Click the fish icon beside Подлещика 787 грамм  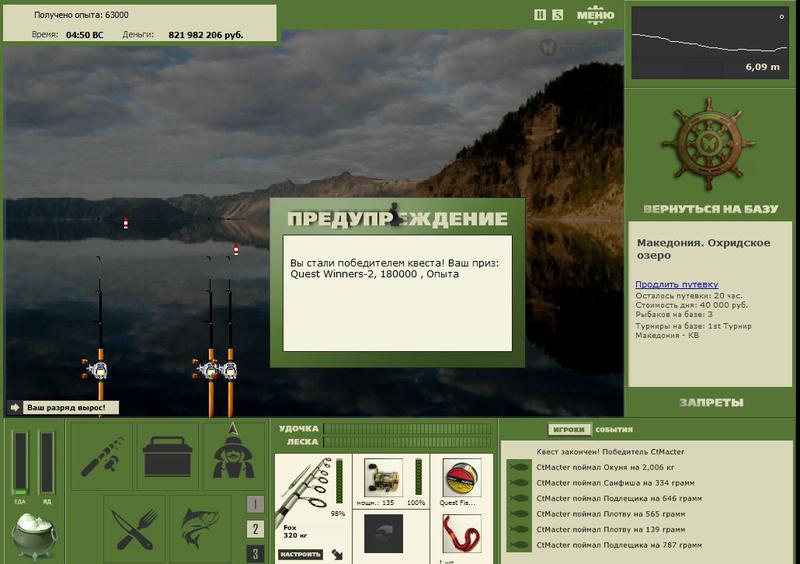[x=519, y=545]
